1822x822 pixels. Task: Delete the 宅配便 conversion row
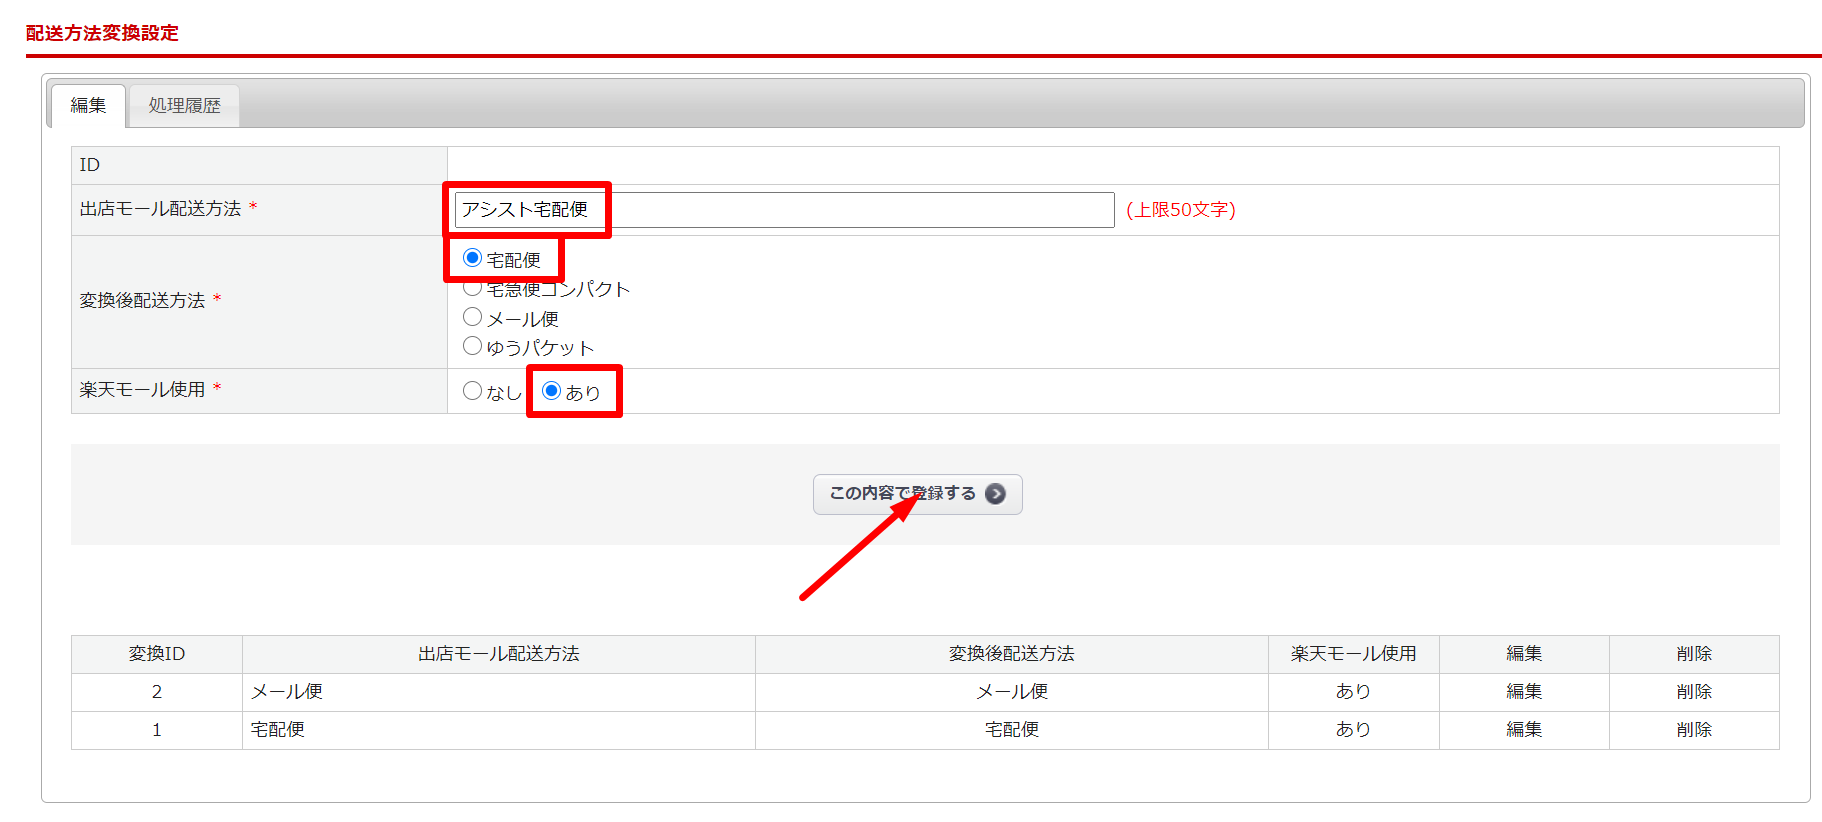coord(1694,730)
